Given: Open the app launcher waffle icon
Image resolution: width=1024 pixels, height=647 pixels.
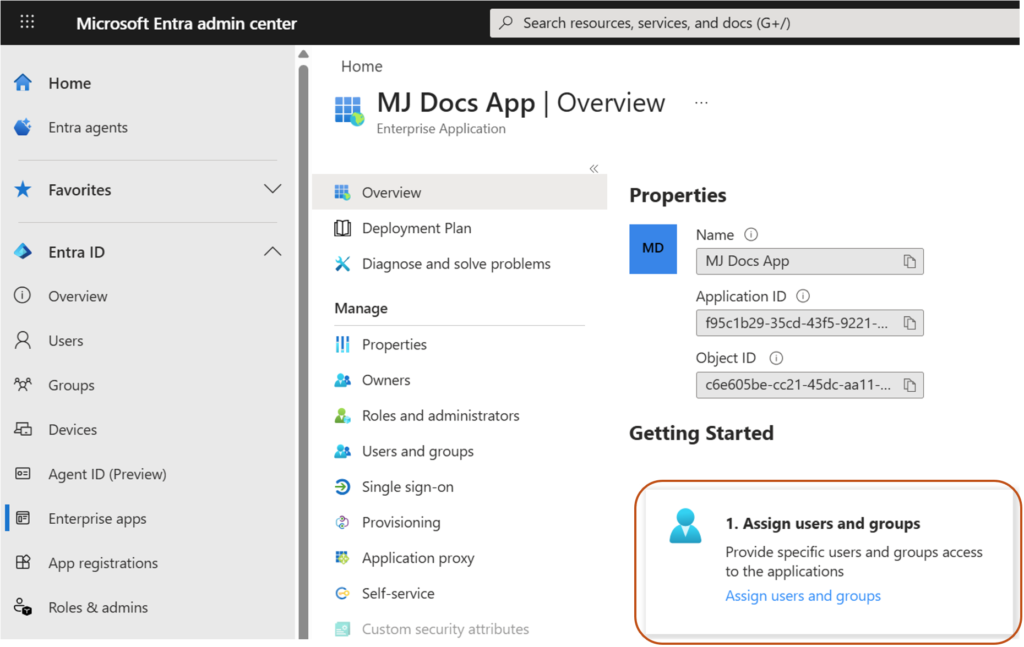Looking at the screenshot, I should (x=27, y=22).
